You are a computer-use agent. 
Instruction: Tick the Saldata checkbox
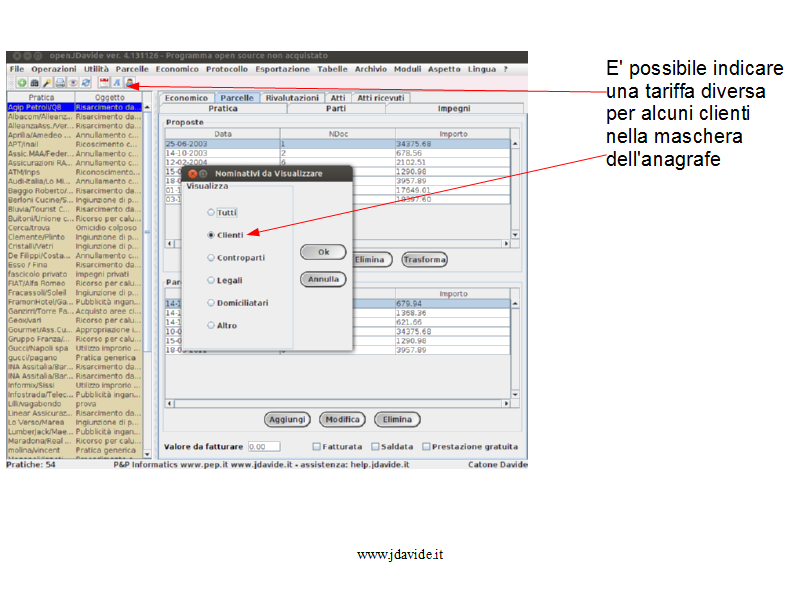pyautogui.click(x=376, y=447)
